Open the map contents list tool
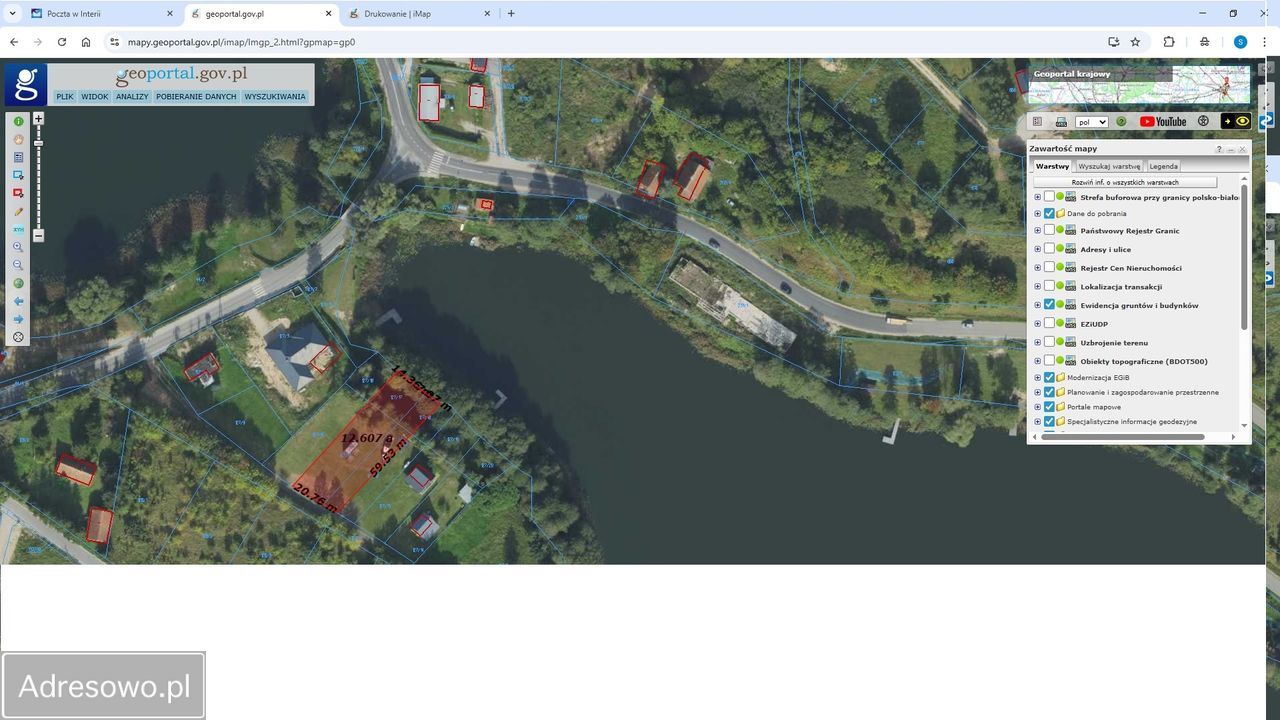Viewport: 1280px width, 720px height. [x=18, y=157]
